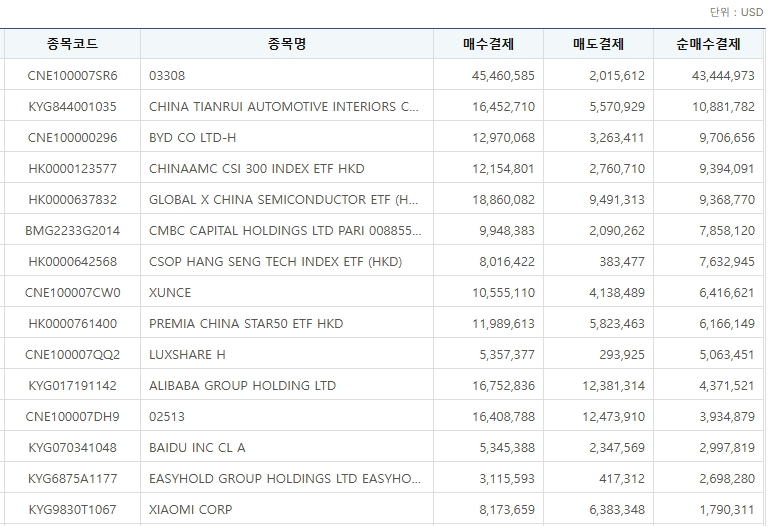Click sell settlement value 12,473,910
The image size is (770, 526).
pos(613,416)
